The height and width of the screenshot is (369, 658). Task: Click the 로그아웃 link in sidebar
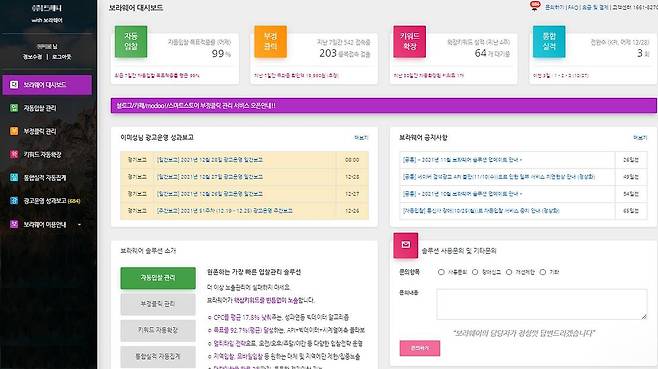pos(62,57)
